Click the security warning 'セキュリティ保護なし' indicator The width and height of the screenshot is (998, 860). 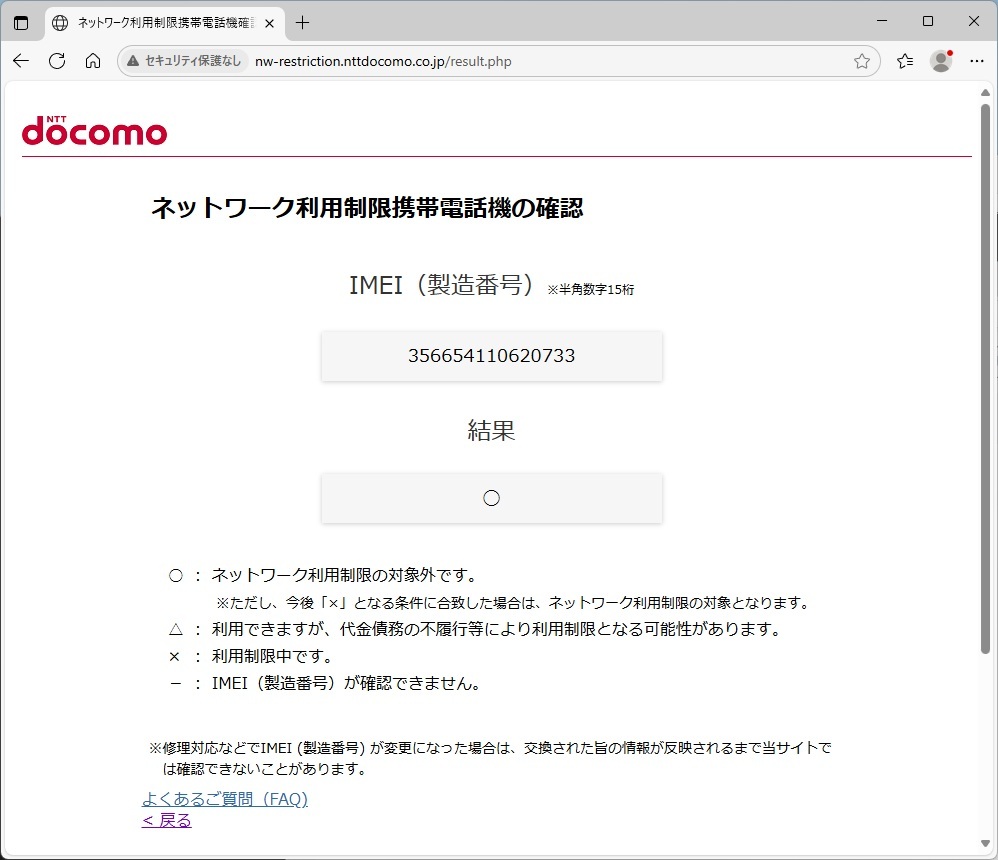pyautogui.click(x=184, y=61)
